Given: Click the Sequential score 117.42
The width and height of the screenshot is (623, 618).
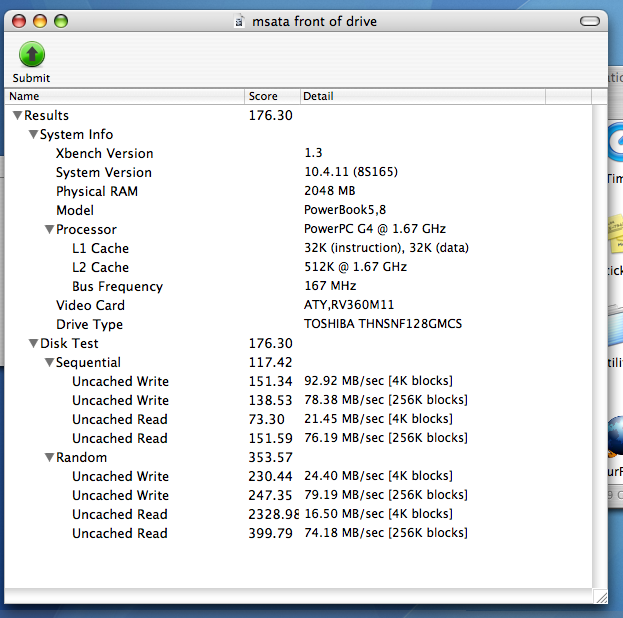Looking at the screenshot, I should (x=271, y=362).
